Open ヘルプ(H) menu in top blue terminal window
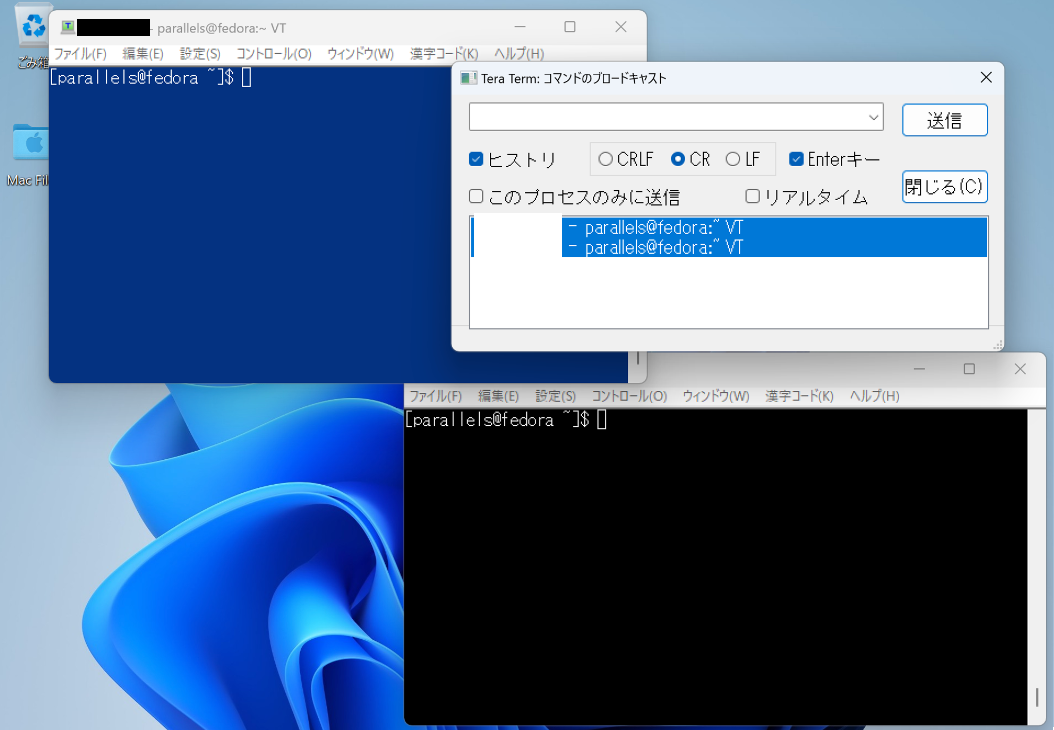This screenshot has width=1054, height=730. click(519, 54)
